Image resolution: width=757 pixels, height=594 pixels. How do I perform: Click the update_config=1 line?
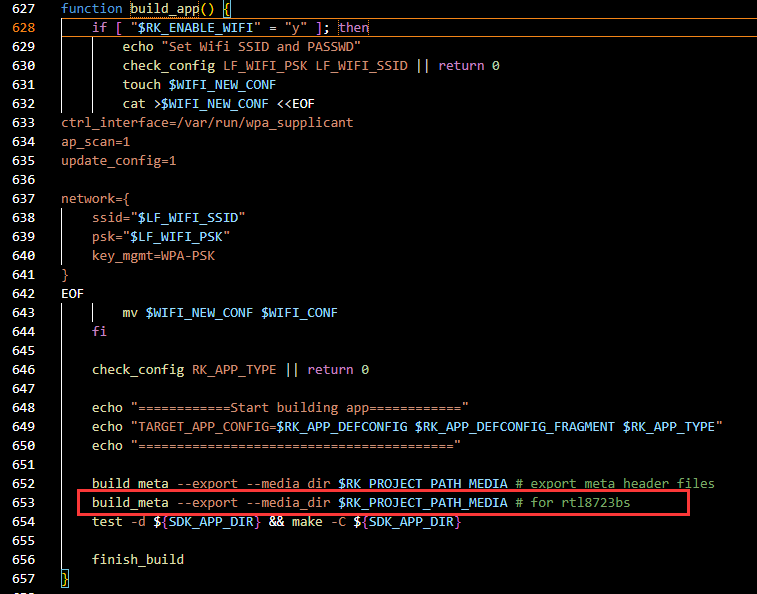[119, 161]
